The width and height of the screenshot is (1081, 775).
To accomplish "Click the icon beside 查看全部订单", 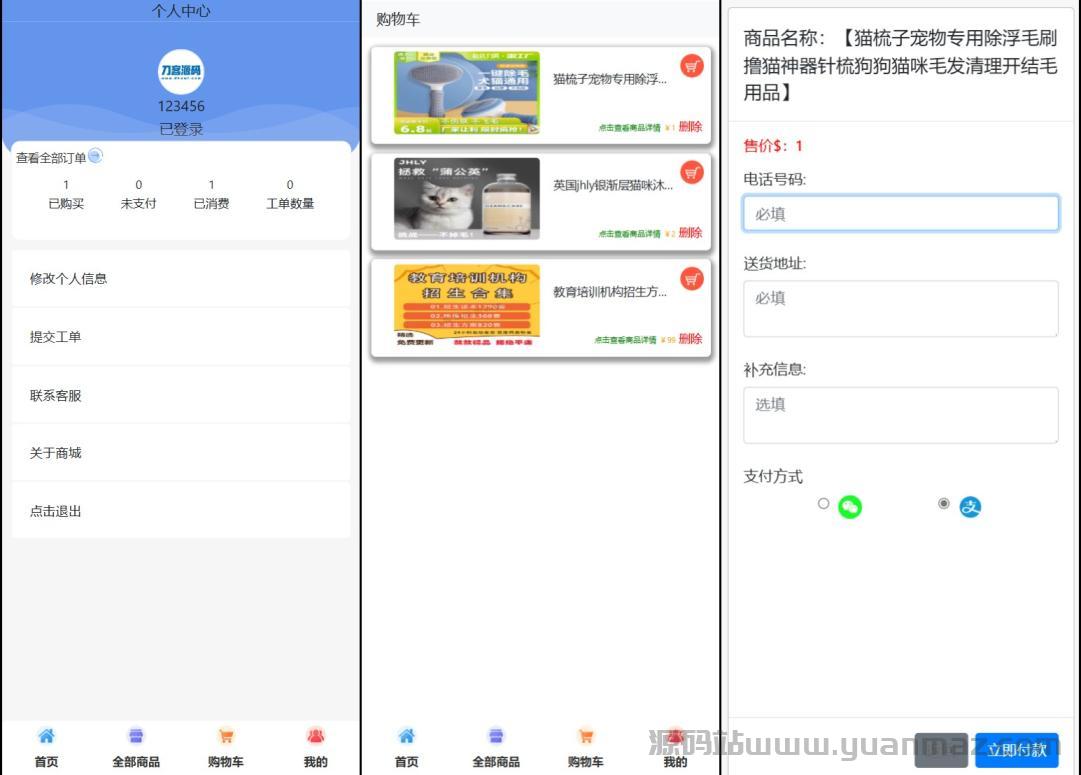I will [x=95, y=156].
